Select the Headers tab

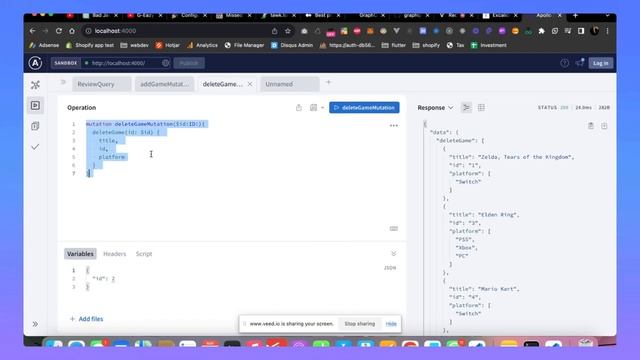(115, 254)
